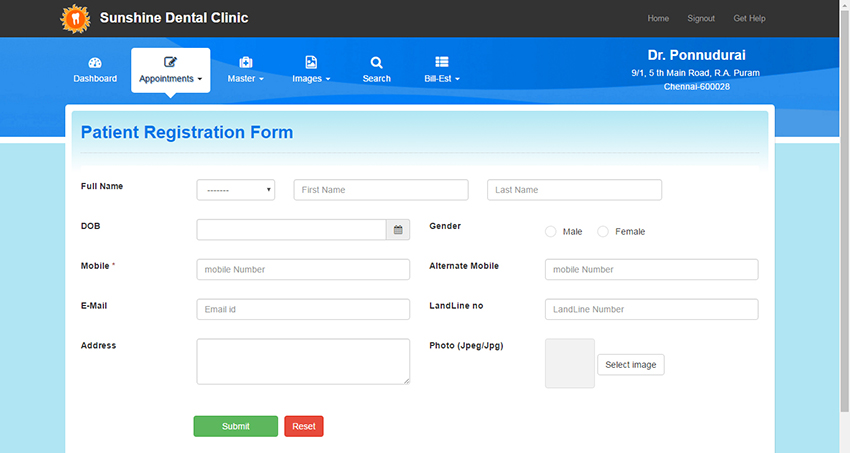Click the Bill-Est list icon
This screenshot has height=453, width=850.
pyautogui.click(x=442, y=62)
